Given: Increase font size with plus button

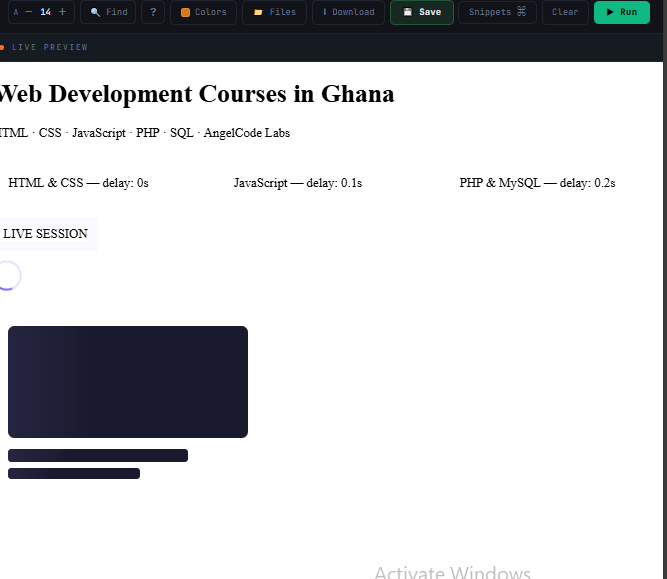Looking at the screenshot, I should 62,12.
